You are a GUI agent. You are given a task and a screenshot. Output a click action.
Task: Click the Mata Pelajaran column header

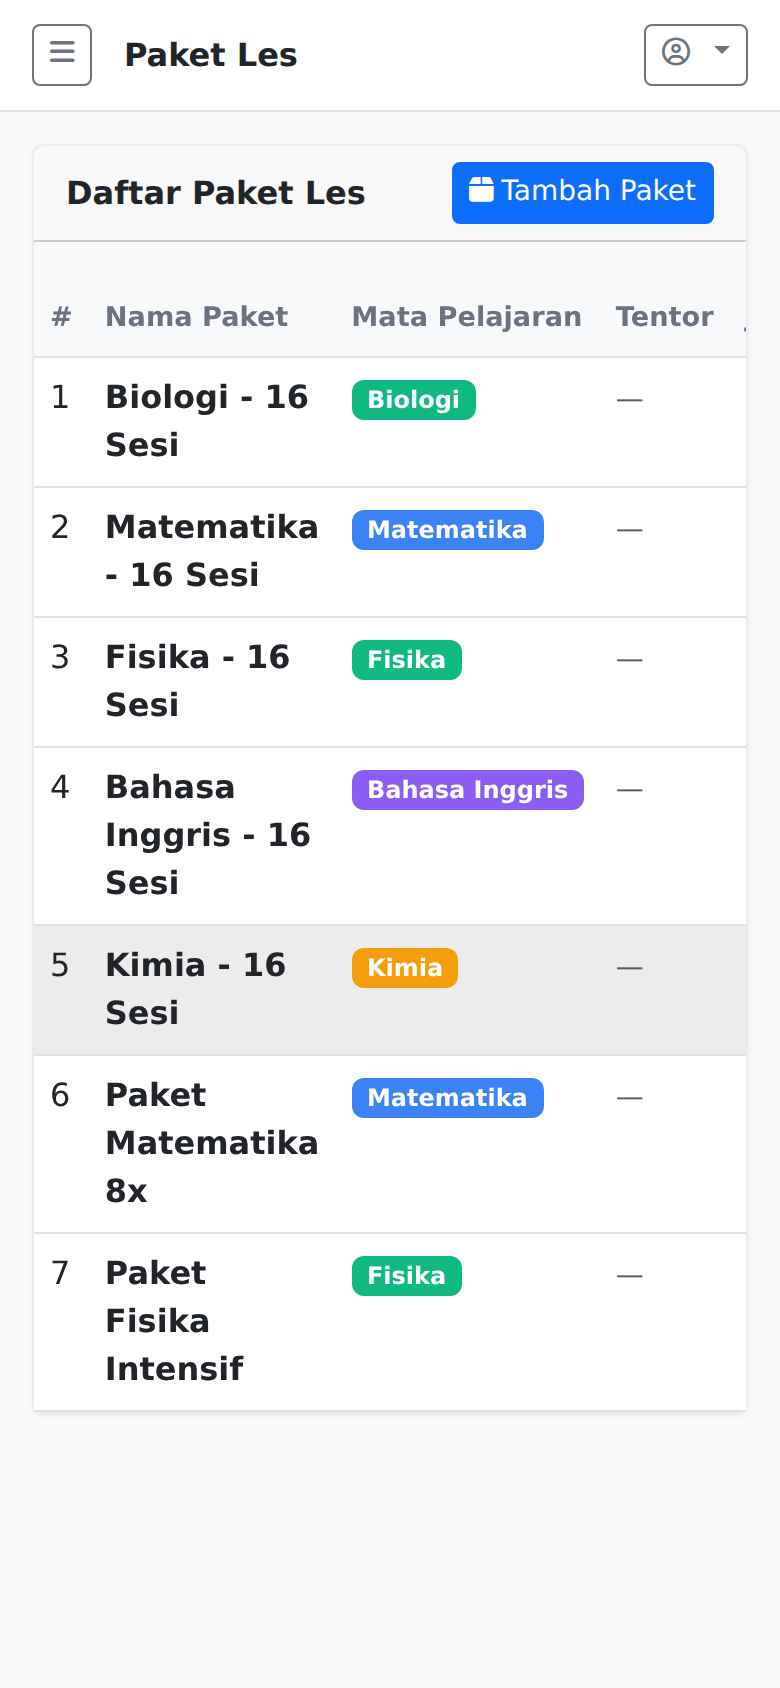(x=466, y=316)
